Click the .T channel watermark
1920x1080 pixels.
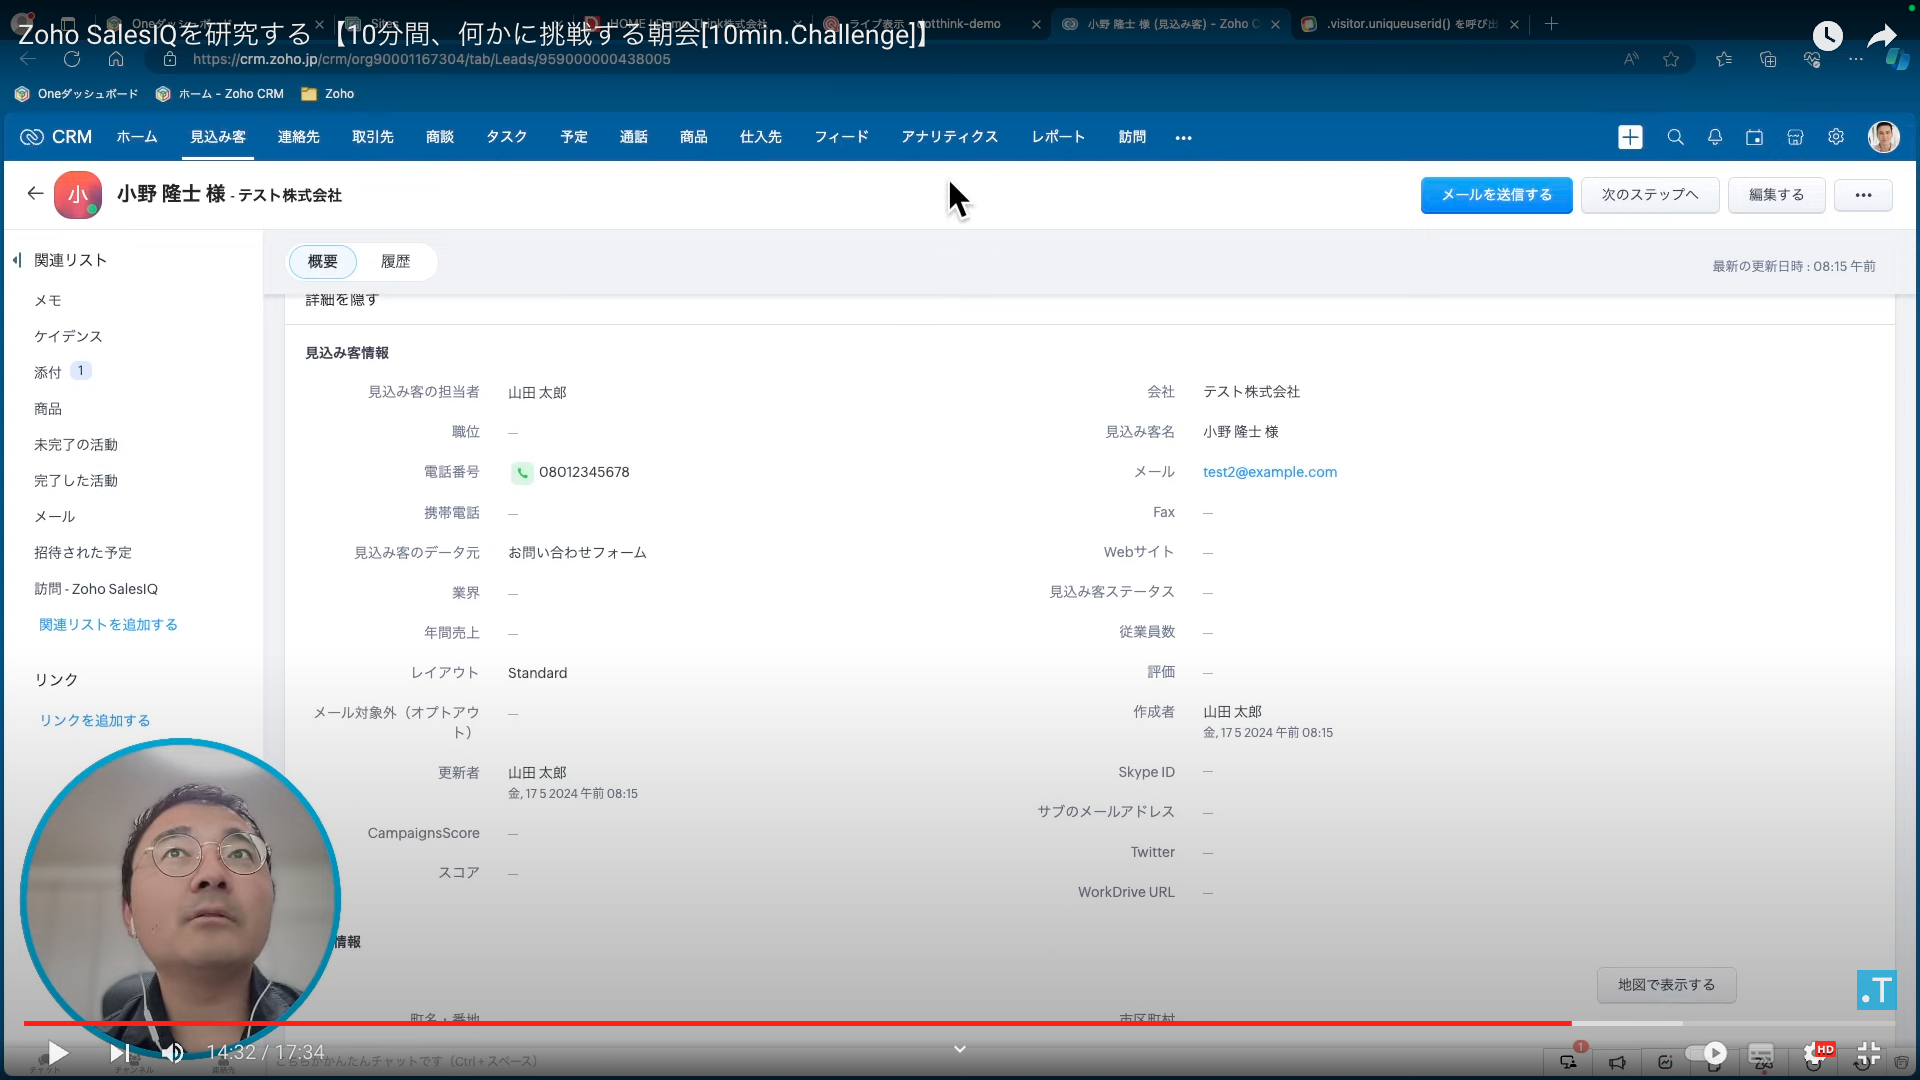1877,989
